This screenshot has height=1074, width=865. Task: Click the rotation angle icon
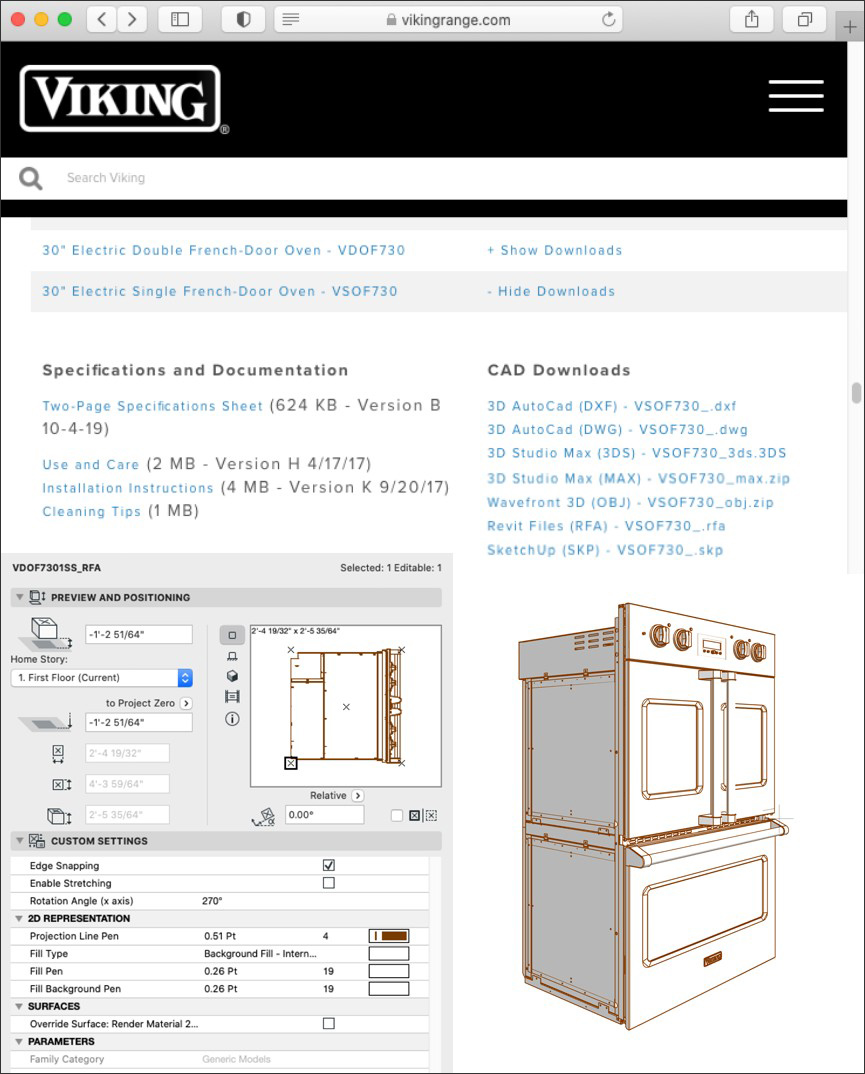pyautogui.click(x=264, y=816)
